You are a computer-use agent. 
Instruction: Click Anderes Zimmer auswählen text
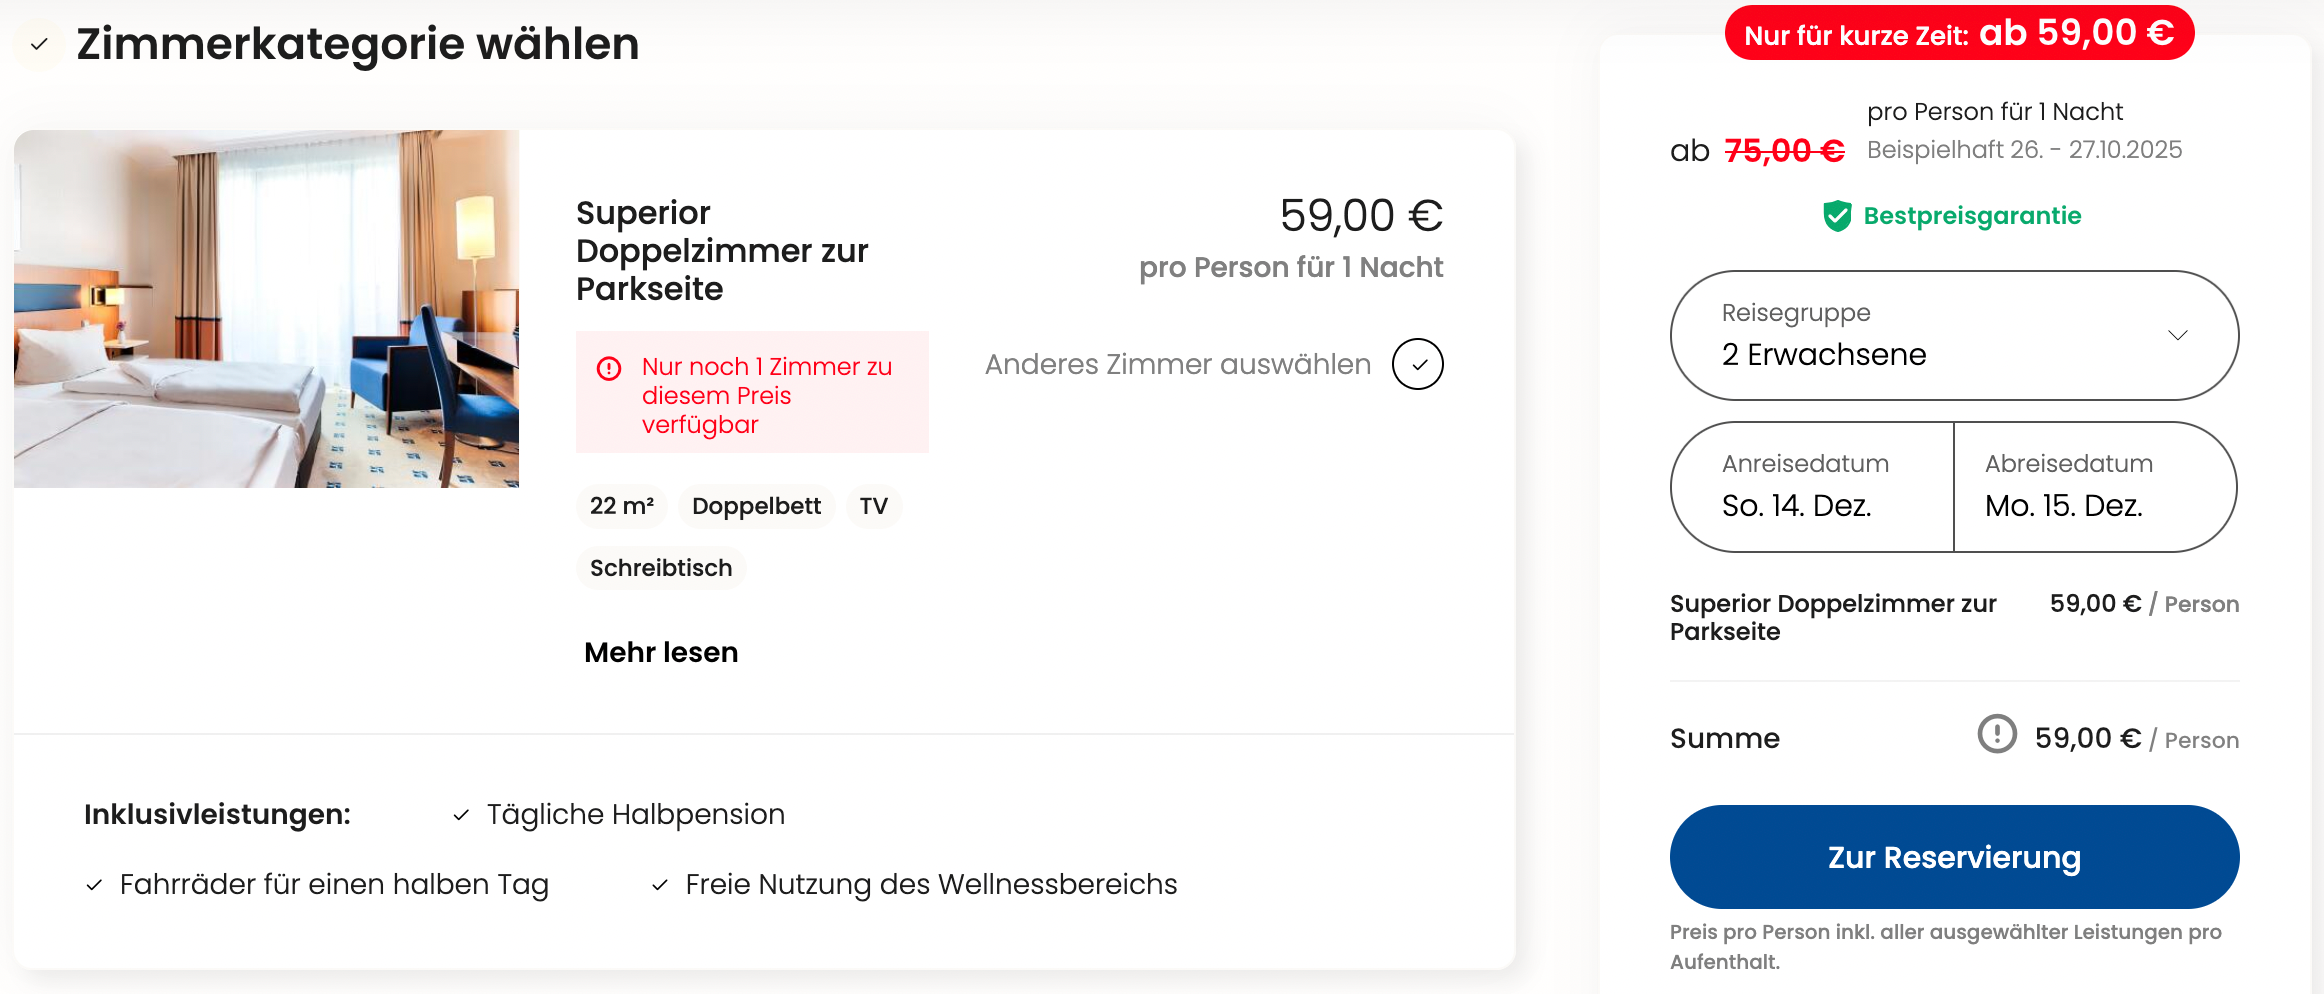tap(1177, 364)
